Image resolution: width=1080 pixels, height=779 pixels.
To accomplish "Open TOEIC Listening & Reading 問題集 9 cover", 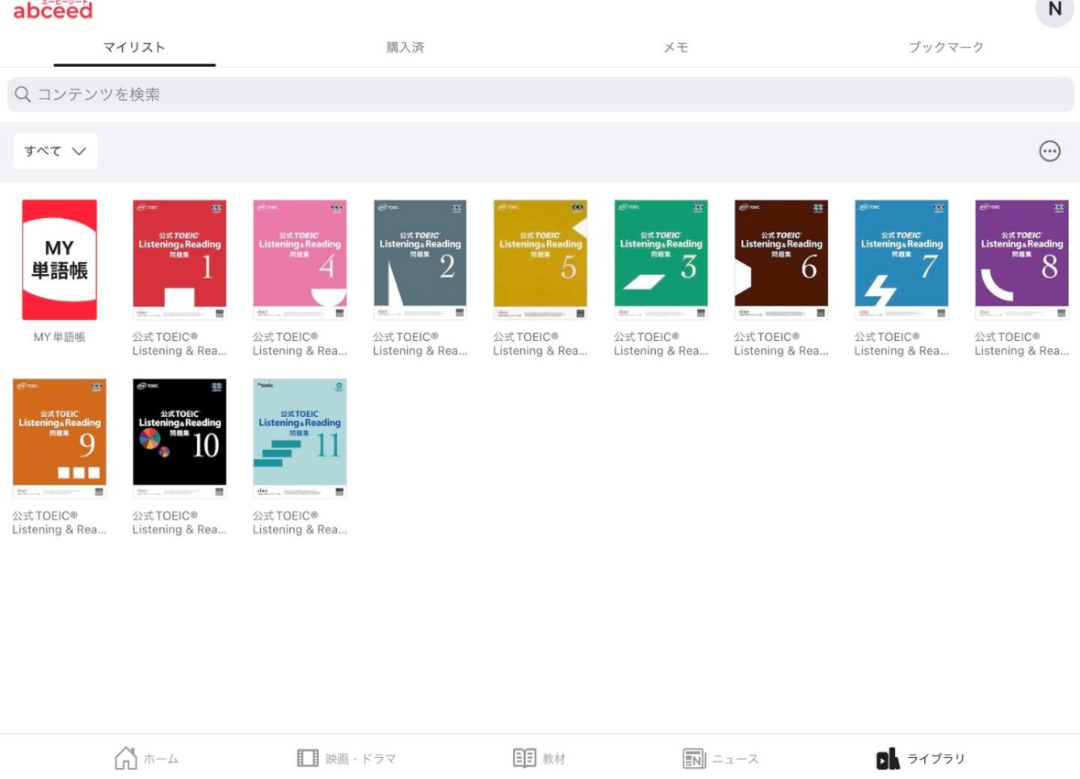I will pos(59,438).
